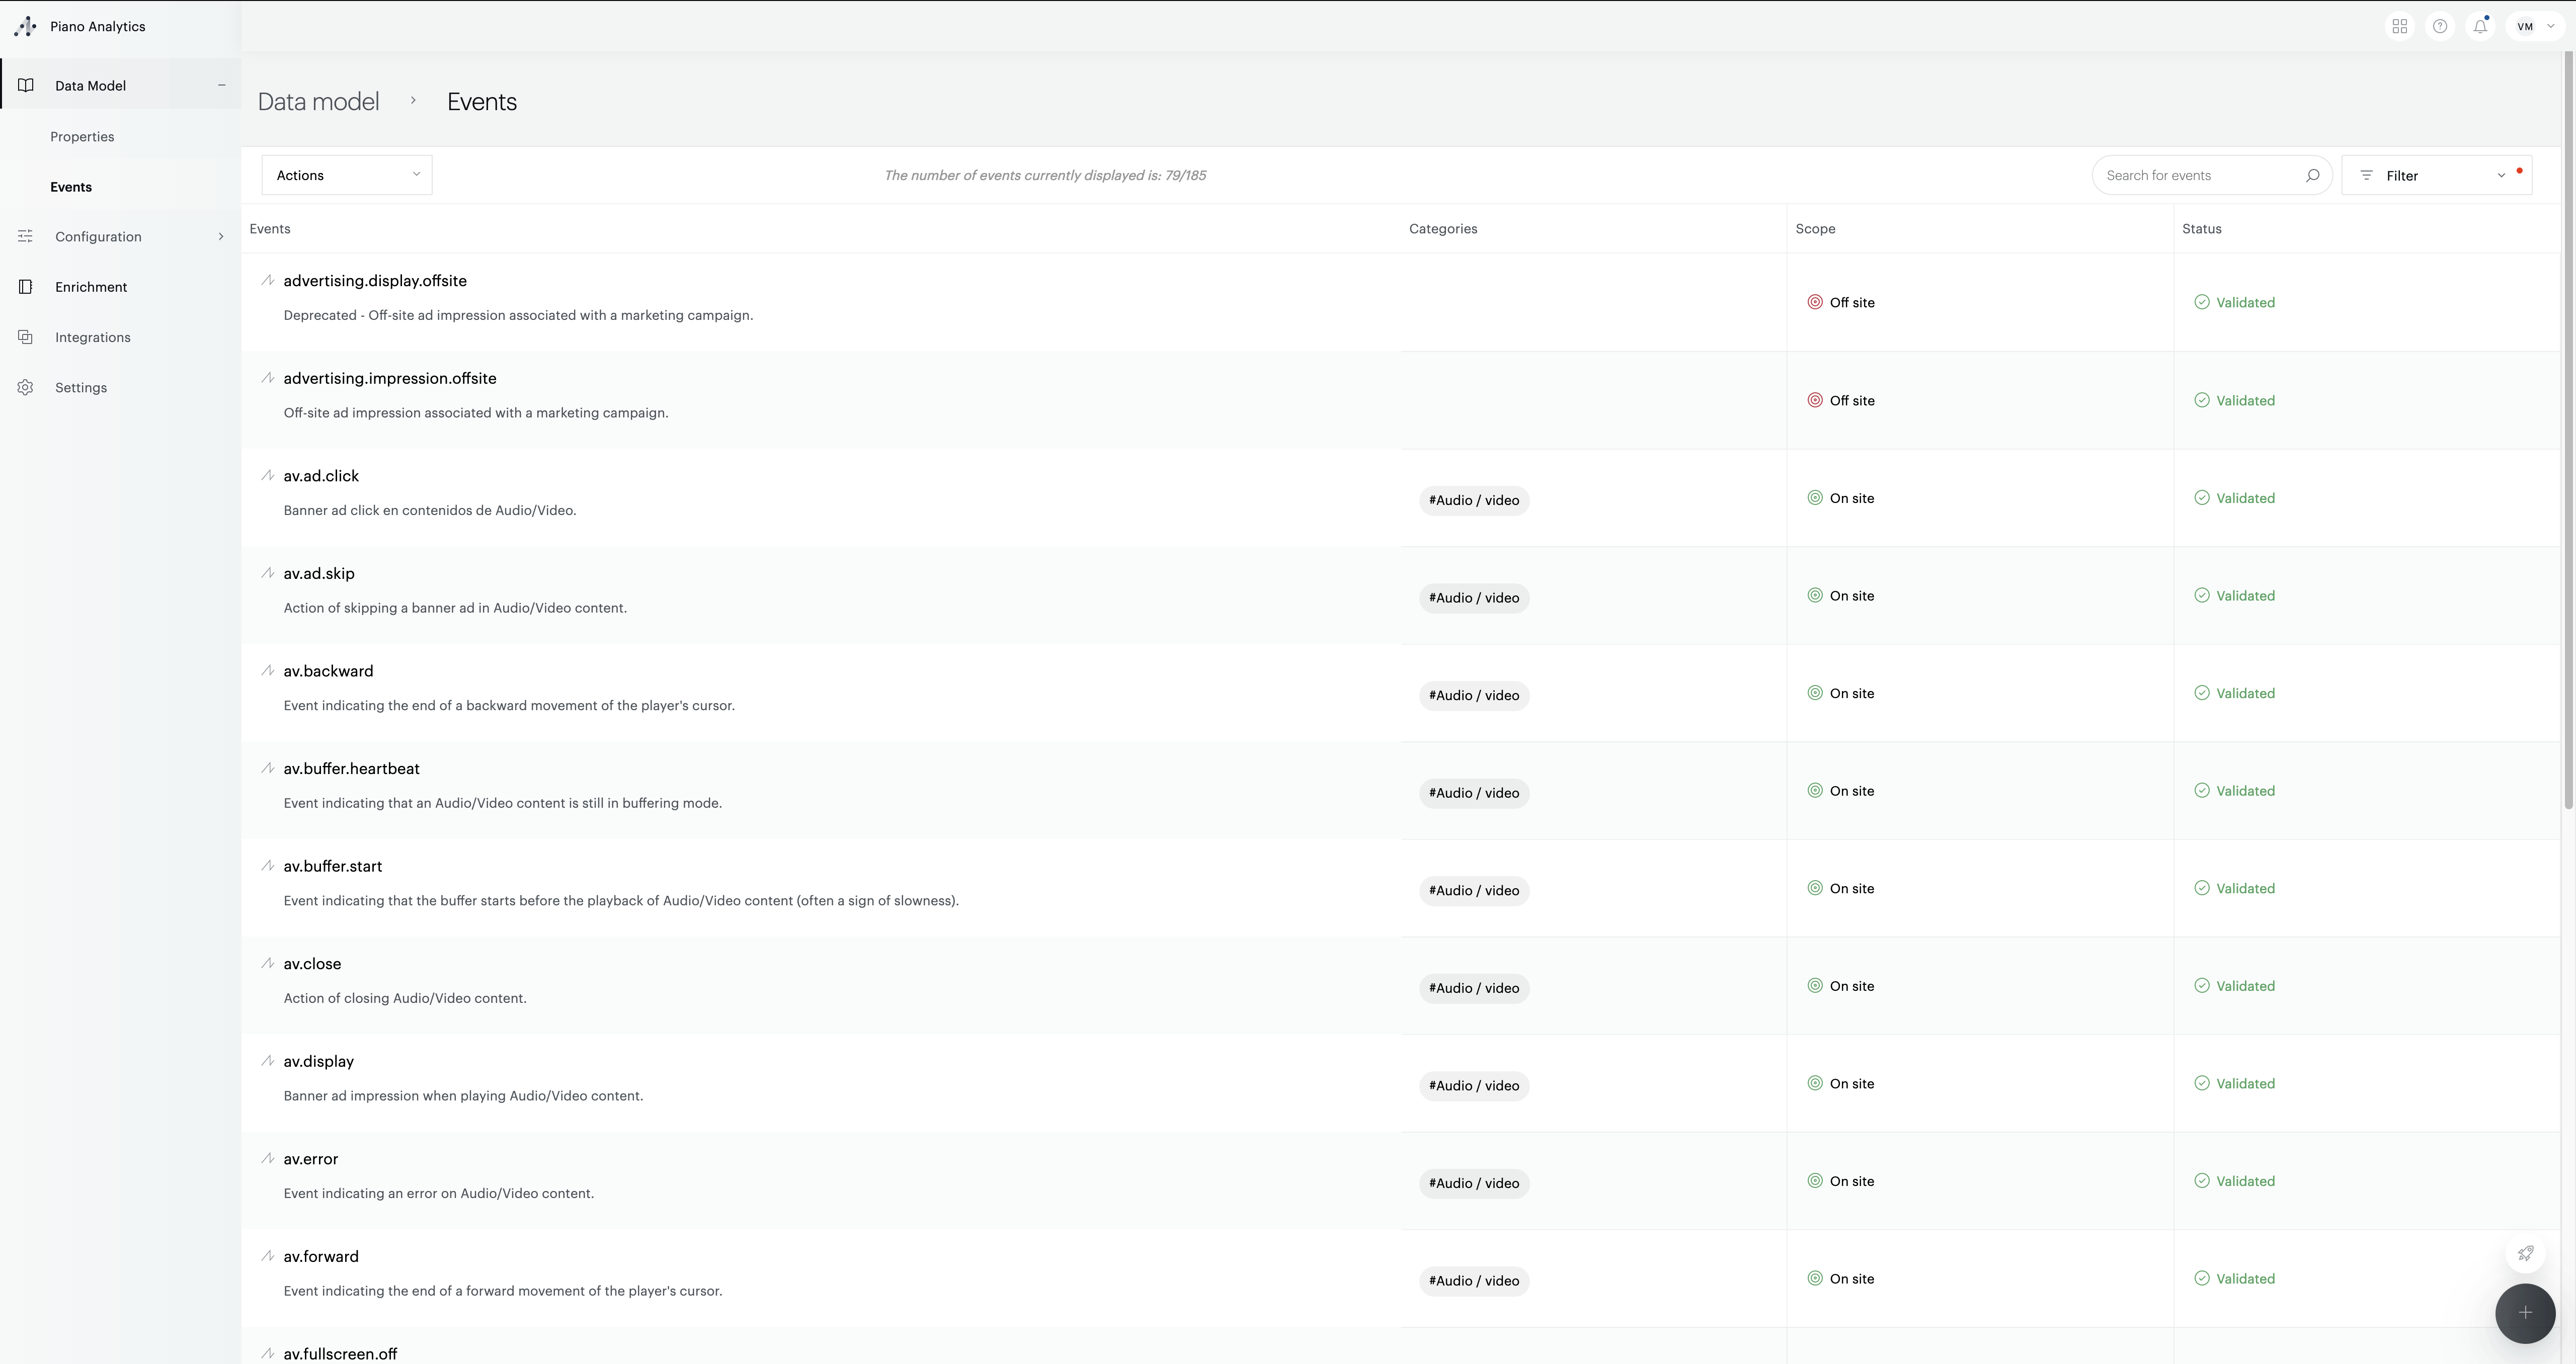Open the app grid launcher in the top bar
The height and width of the screenshot is (1364, 2576).
coord(2399,26)
